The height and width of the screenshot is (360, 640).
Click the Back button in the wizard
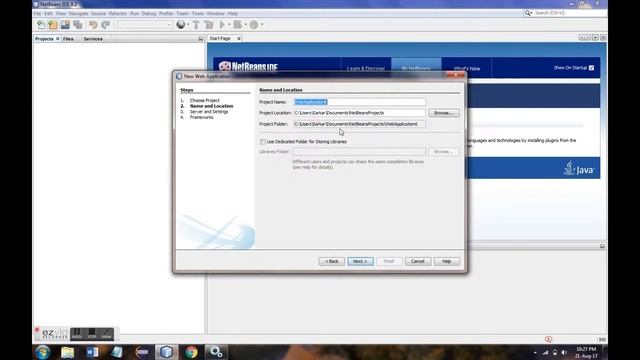tap(331, 261)
